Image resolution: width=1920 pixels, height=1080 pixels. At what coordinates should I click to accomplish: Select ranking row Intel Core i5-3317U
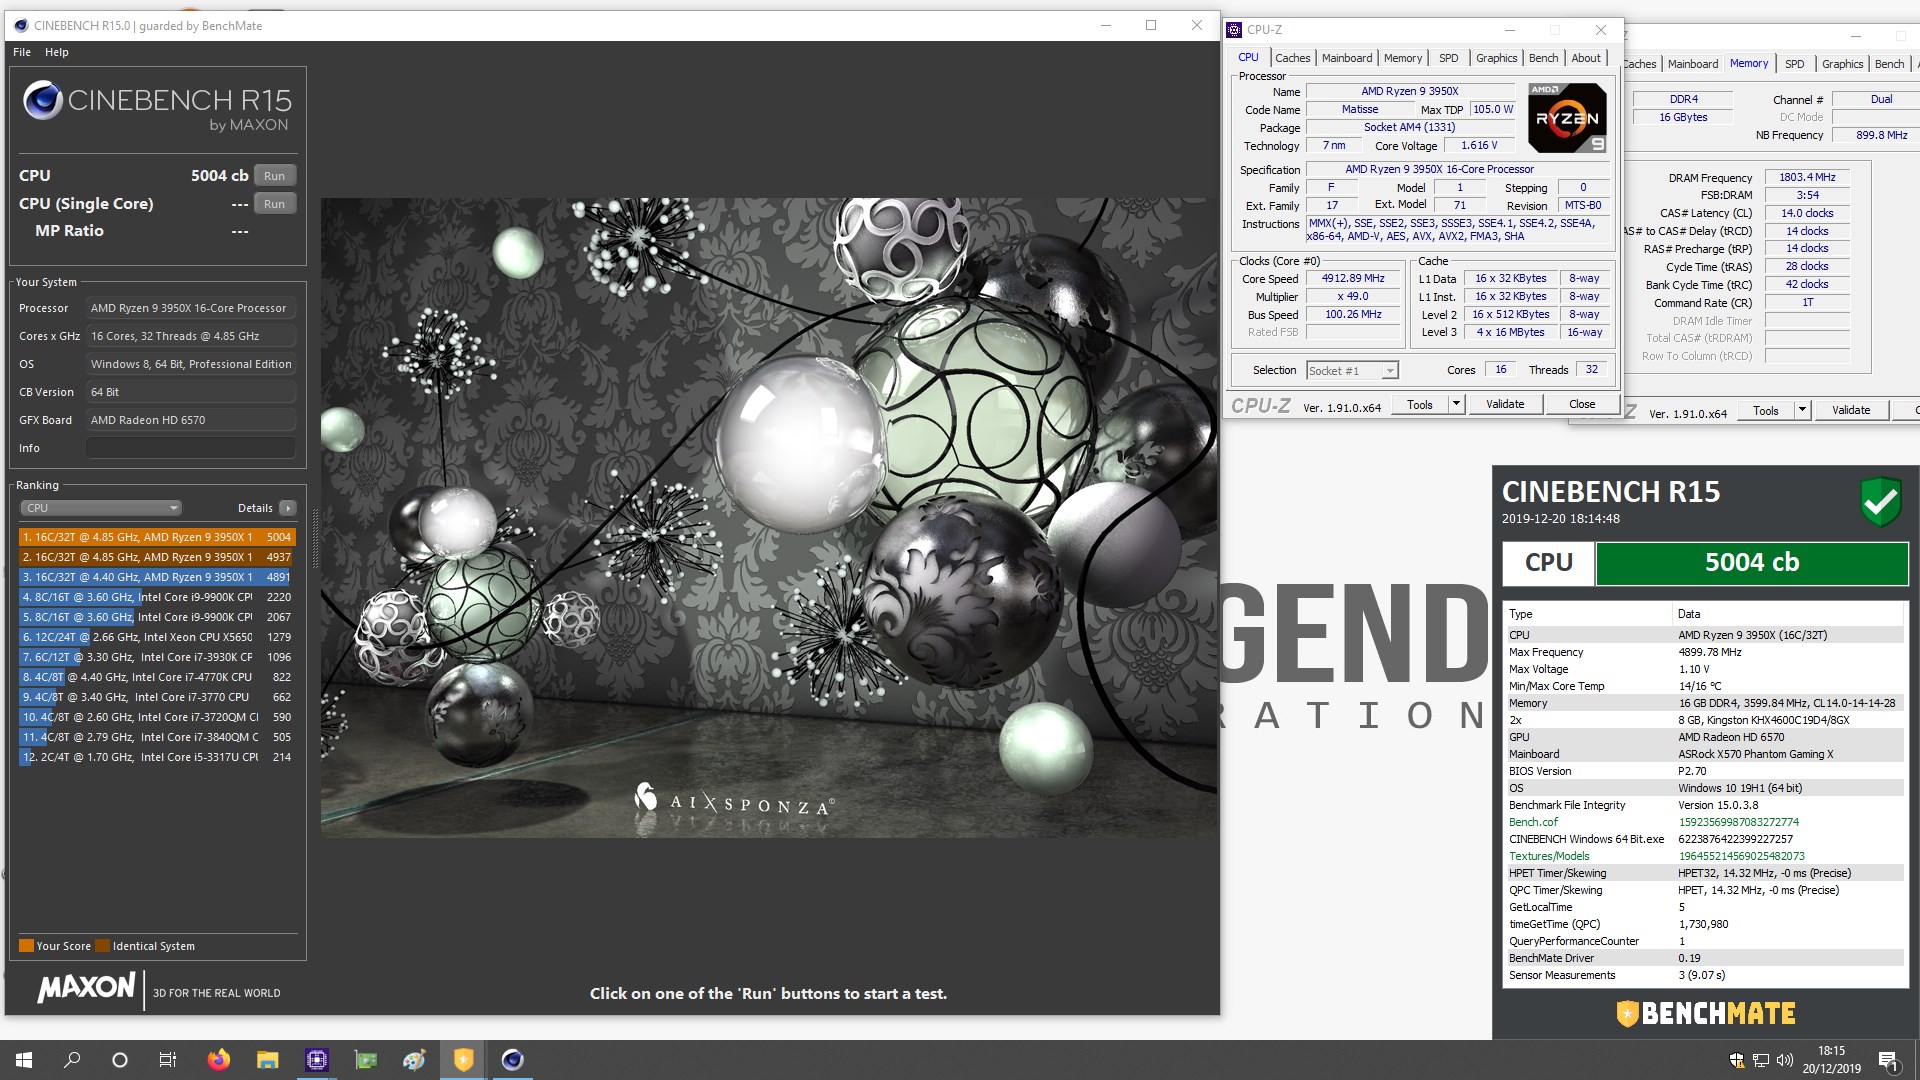(x=156, y=757)
